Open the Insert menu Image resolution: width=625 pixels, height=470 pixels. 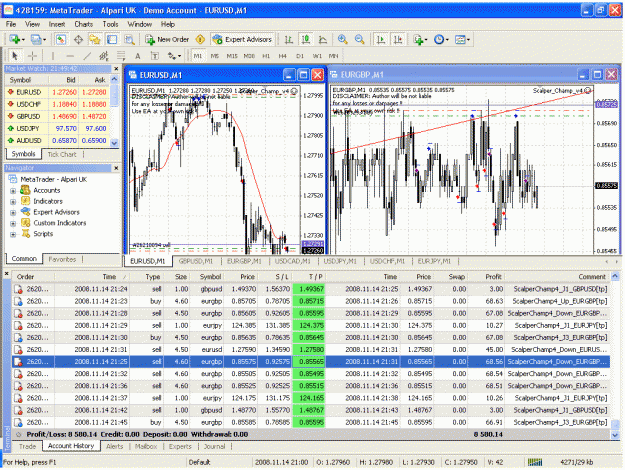tap(57, 24)
